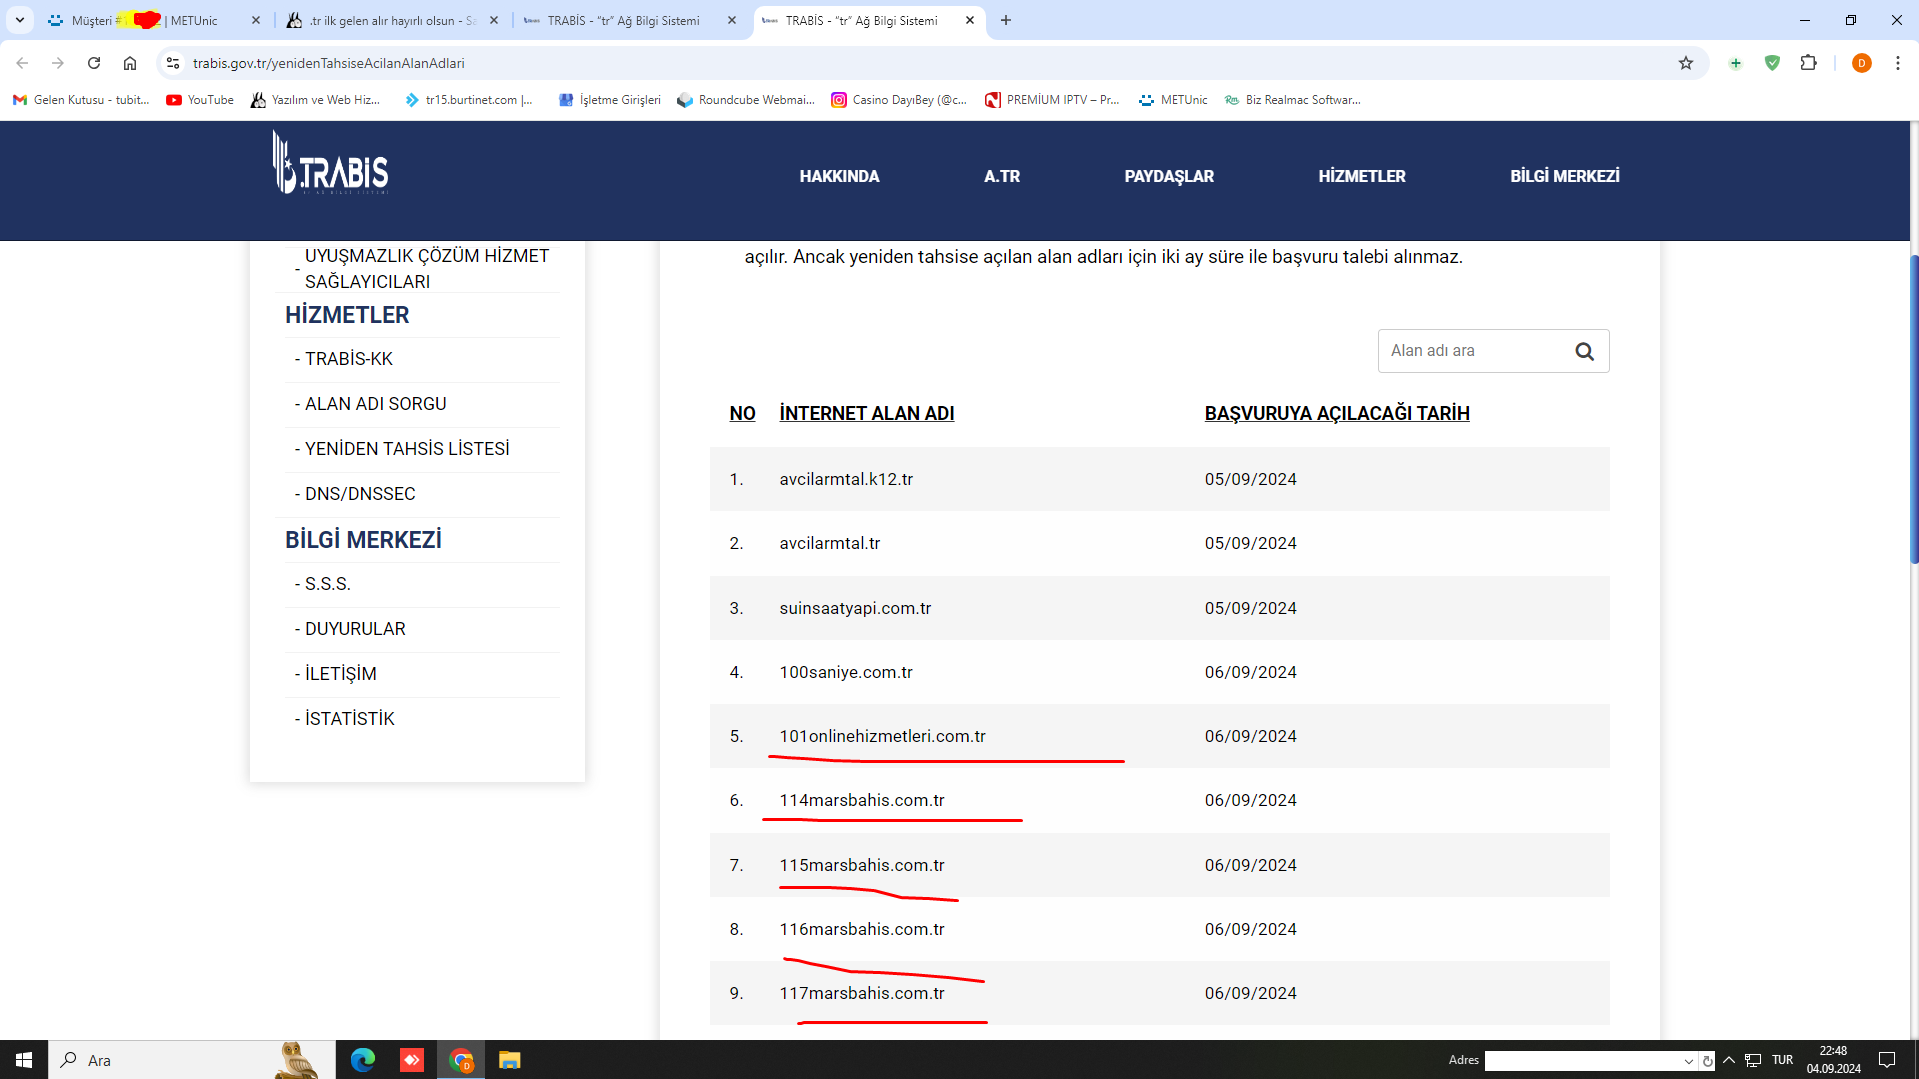Close the '.tr ilk gelen alır' tab
Screen dimensions: 1919x1079
(x=494, y=20)
